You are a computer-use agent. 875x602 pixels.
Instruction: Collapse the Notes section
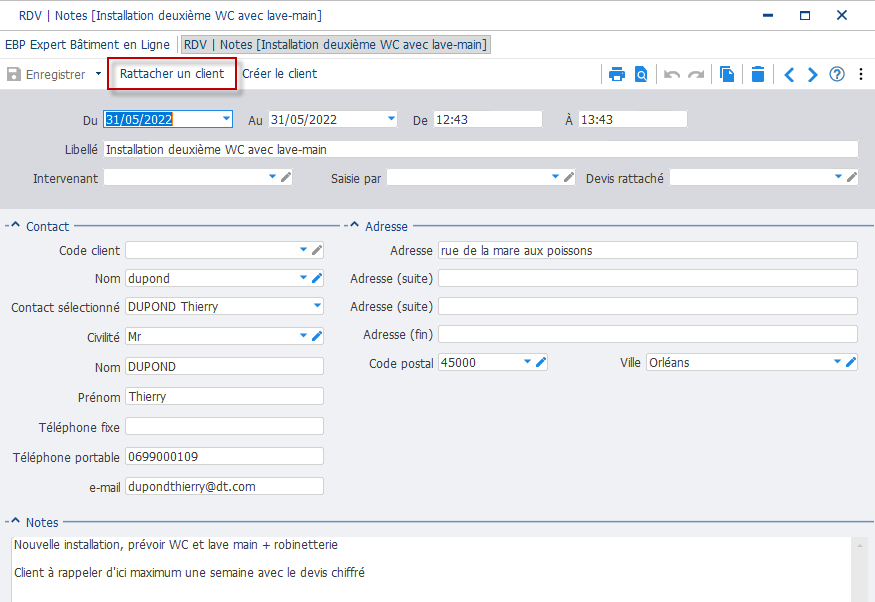pos(16,521)
